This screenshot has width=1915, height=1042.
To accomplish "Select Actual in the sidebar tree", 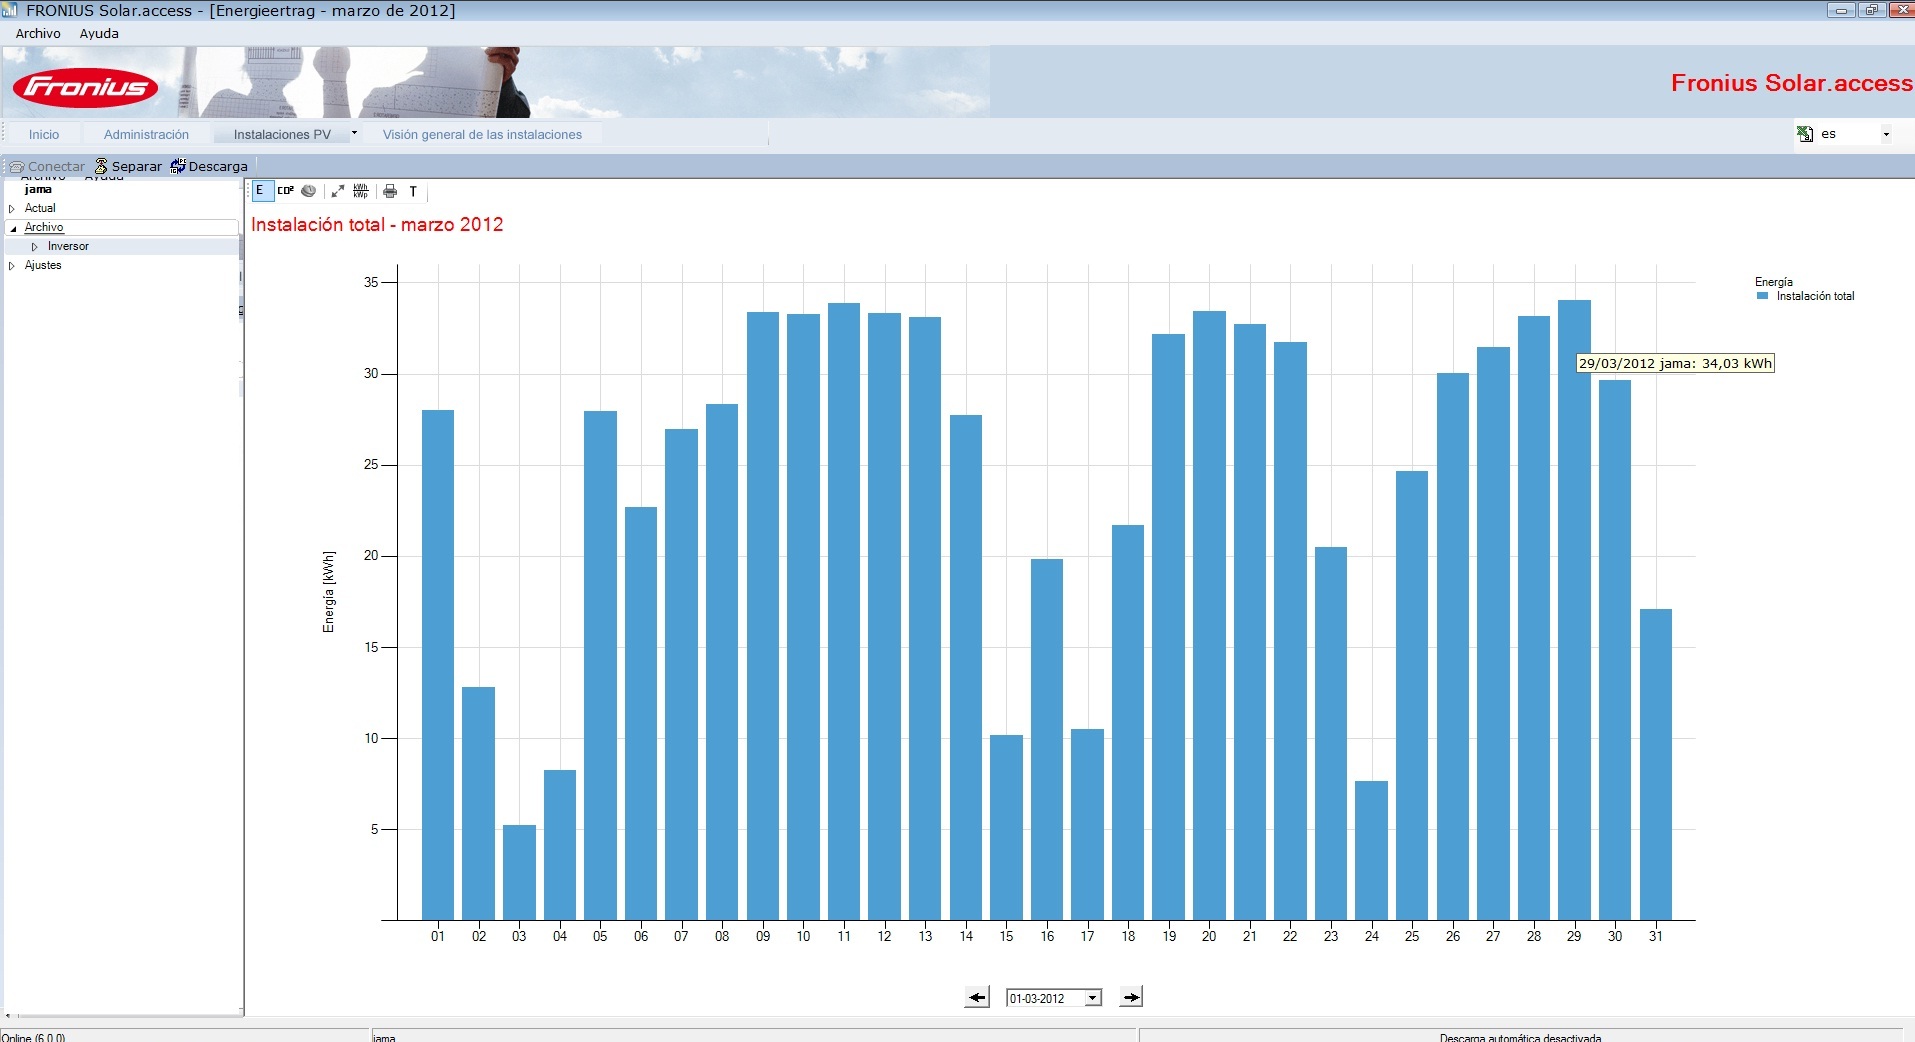I will [x=40, y=208].
